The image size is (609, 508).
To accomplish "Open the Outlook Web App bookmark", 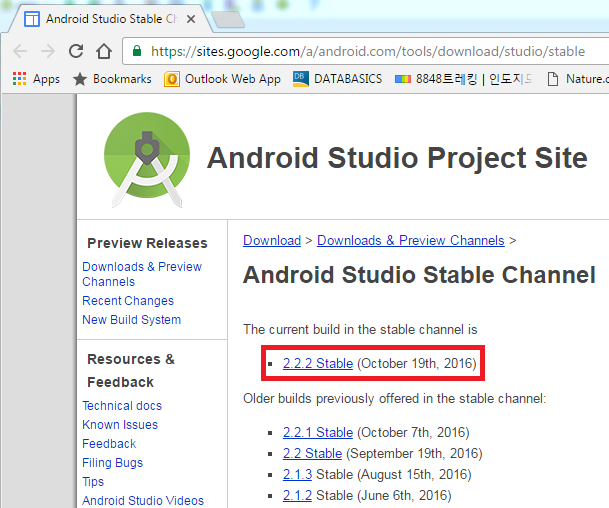I will [222, 79].
